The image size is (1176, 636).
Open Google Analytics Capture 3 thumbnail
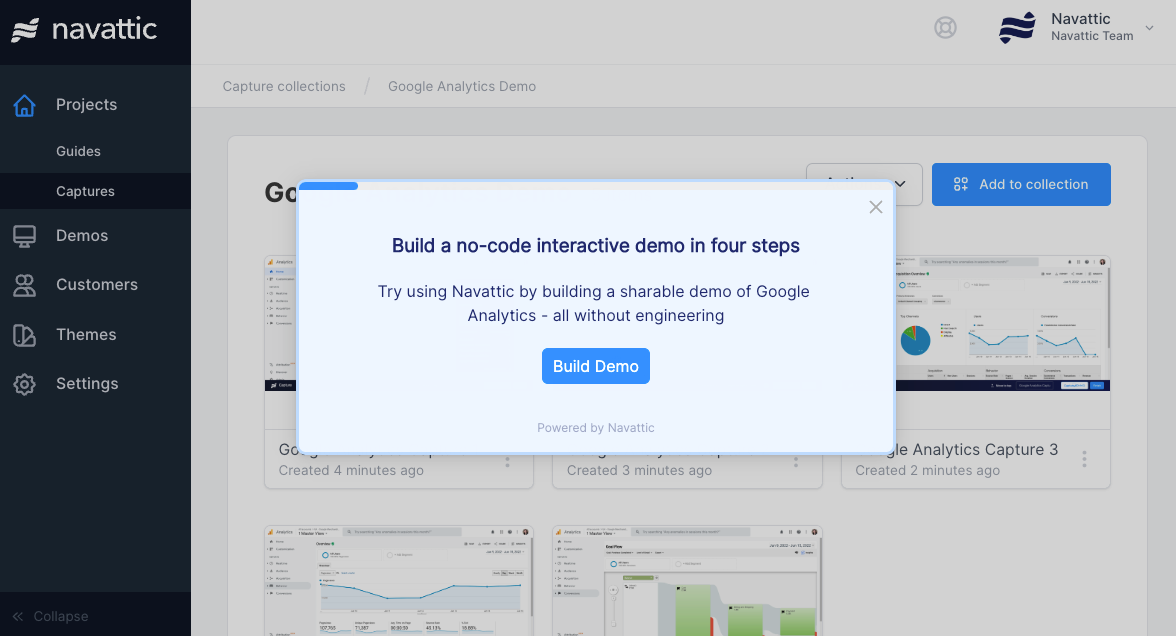1003,323
